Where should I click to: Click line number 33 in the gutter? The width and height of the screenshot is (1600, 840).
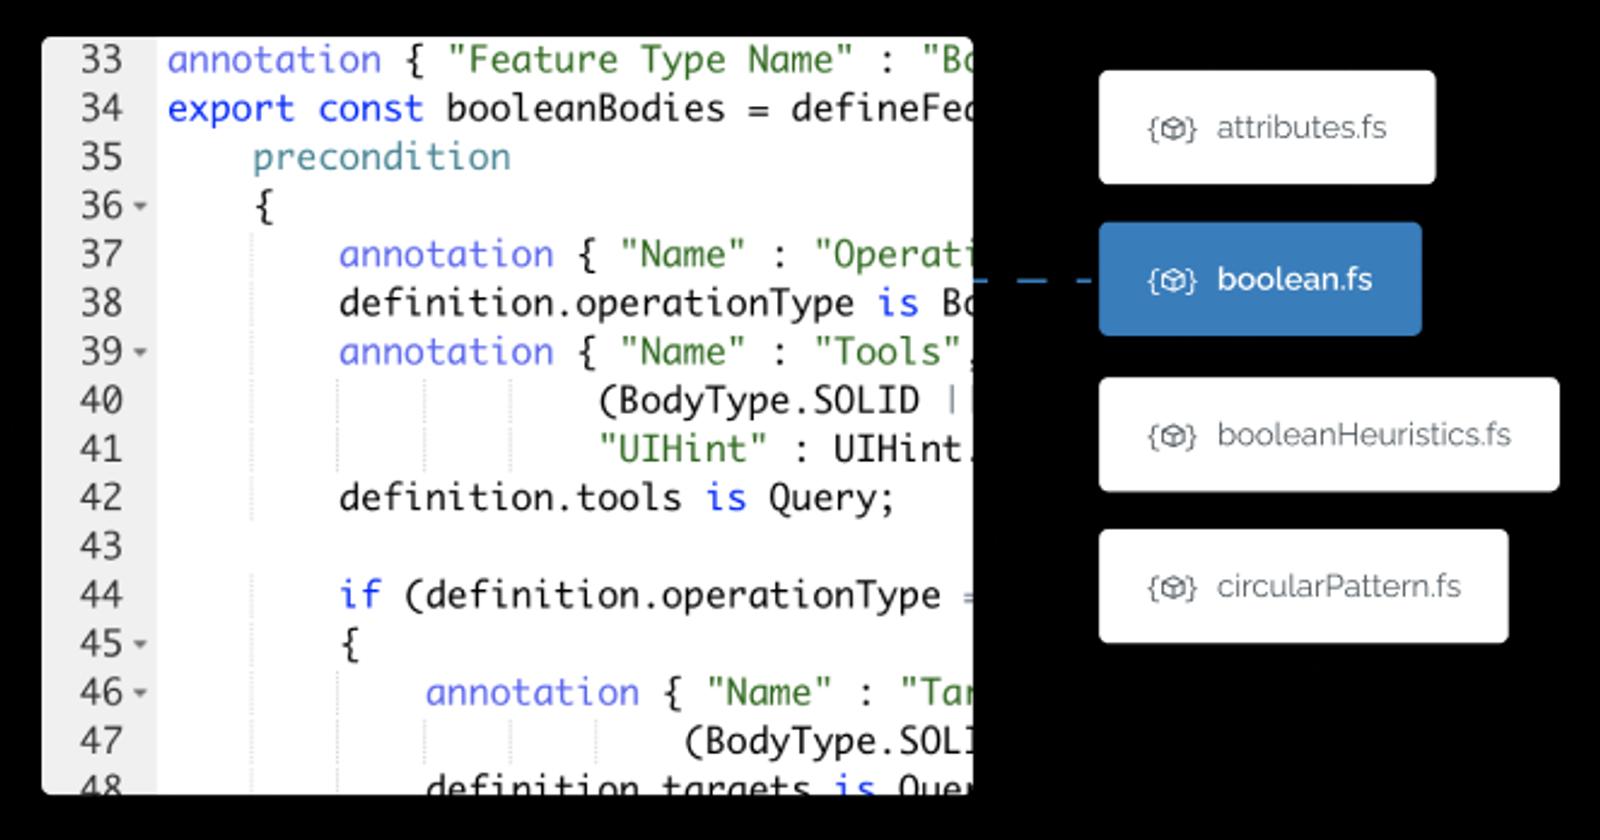pyautogui.click(x=101, y=60)
